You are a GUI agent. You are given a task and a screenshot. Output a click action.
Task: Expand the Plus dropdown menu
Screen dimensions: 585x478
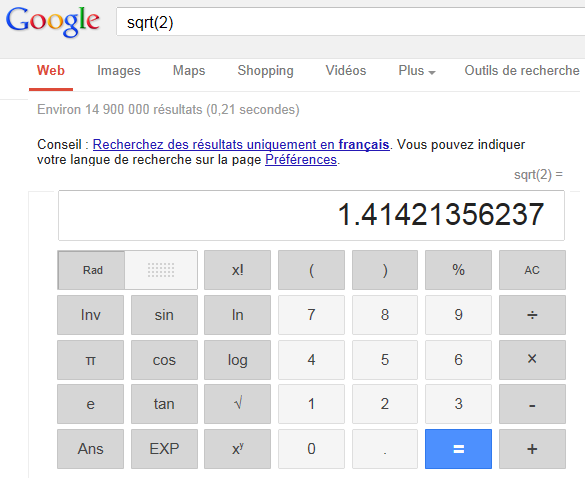[x=417, y=71]
